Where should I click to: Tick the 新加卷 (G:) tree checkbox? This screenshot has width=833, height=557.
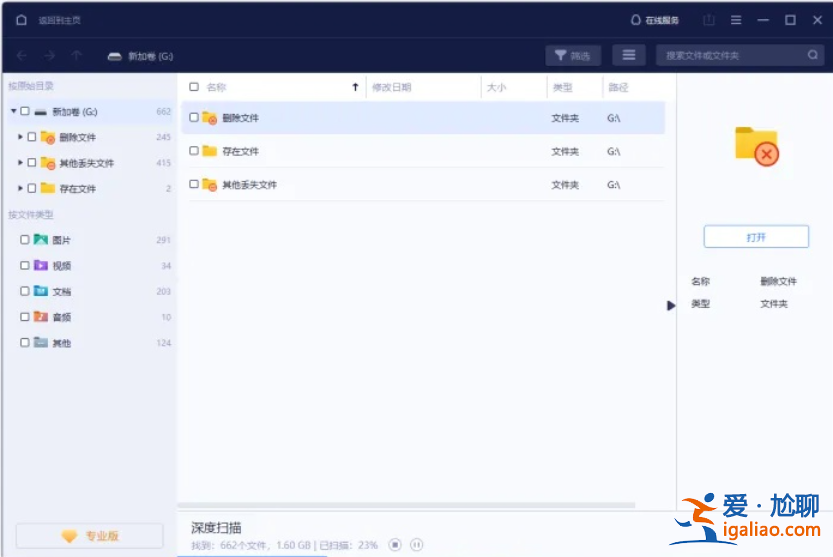[x=25, y=111]
